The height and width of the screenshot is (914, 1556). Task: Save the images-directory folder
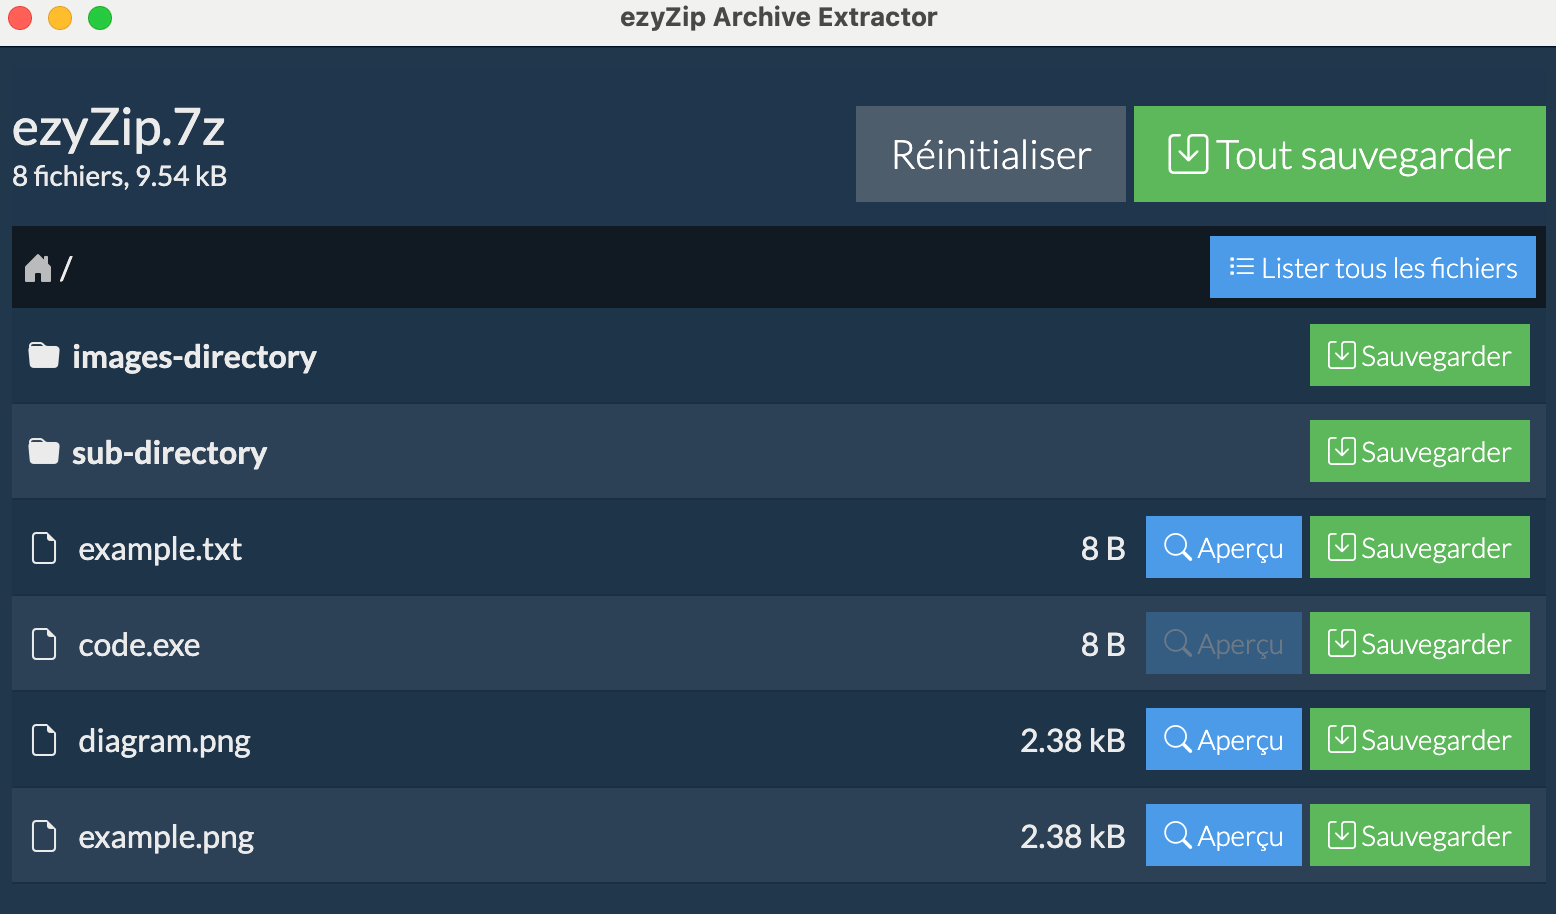(x=1420, y=355)
